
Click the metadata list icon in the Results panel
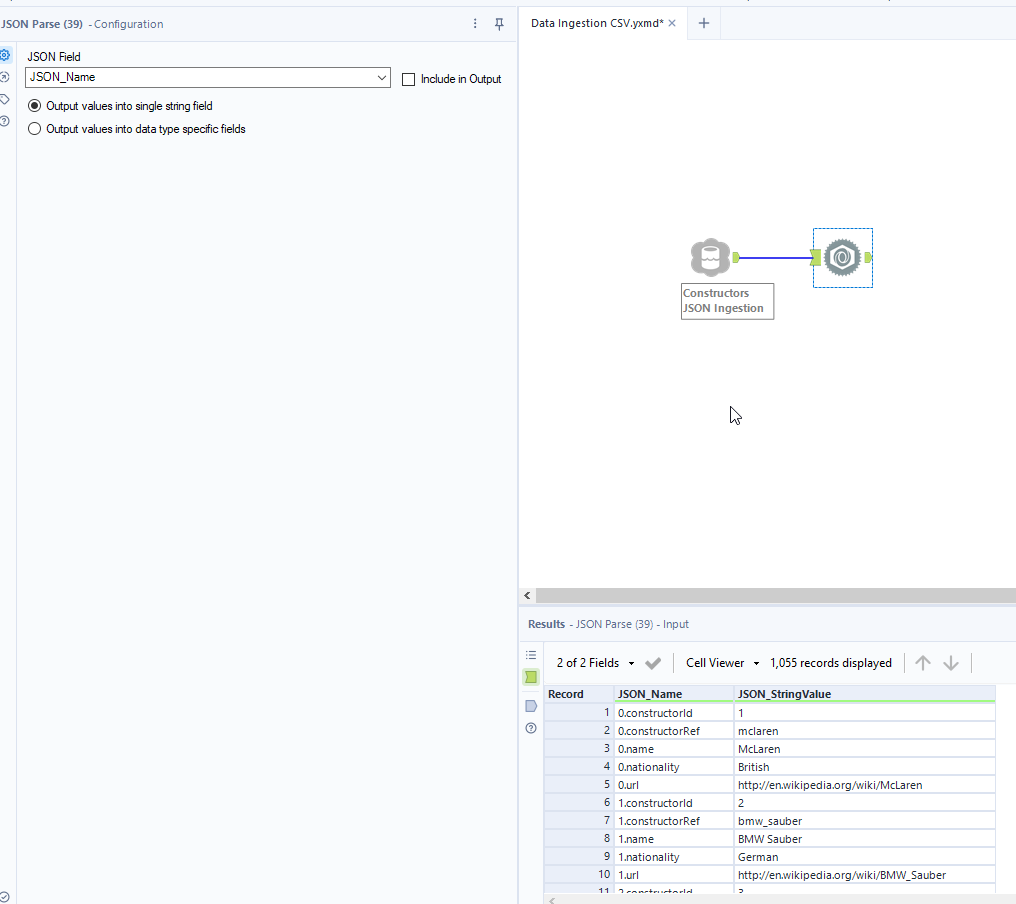(x=531, y=653)
